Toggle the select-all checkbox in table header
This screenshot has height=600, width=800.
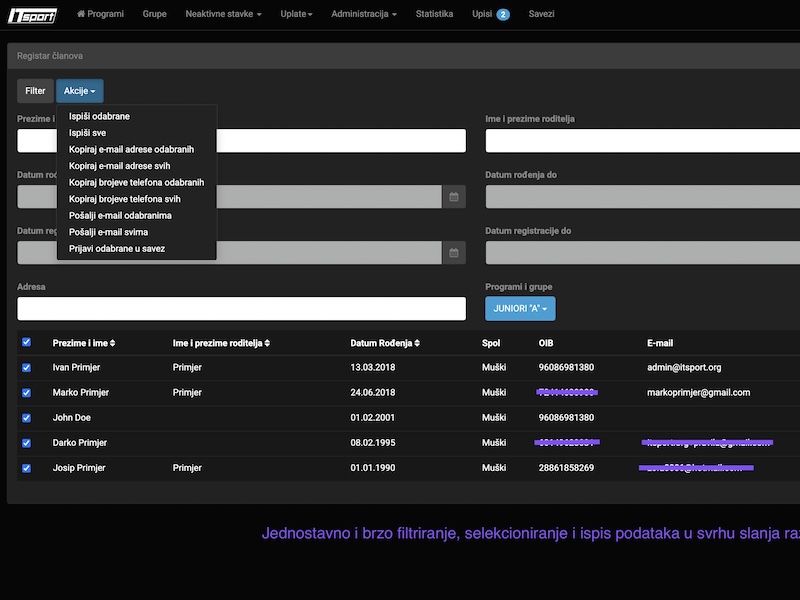[26, 342]
